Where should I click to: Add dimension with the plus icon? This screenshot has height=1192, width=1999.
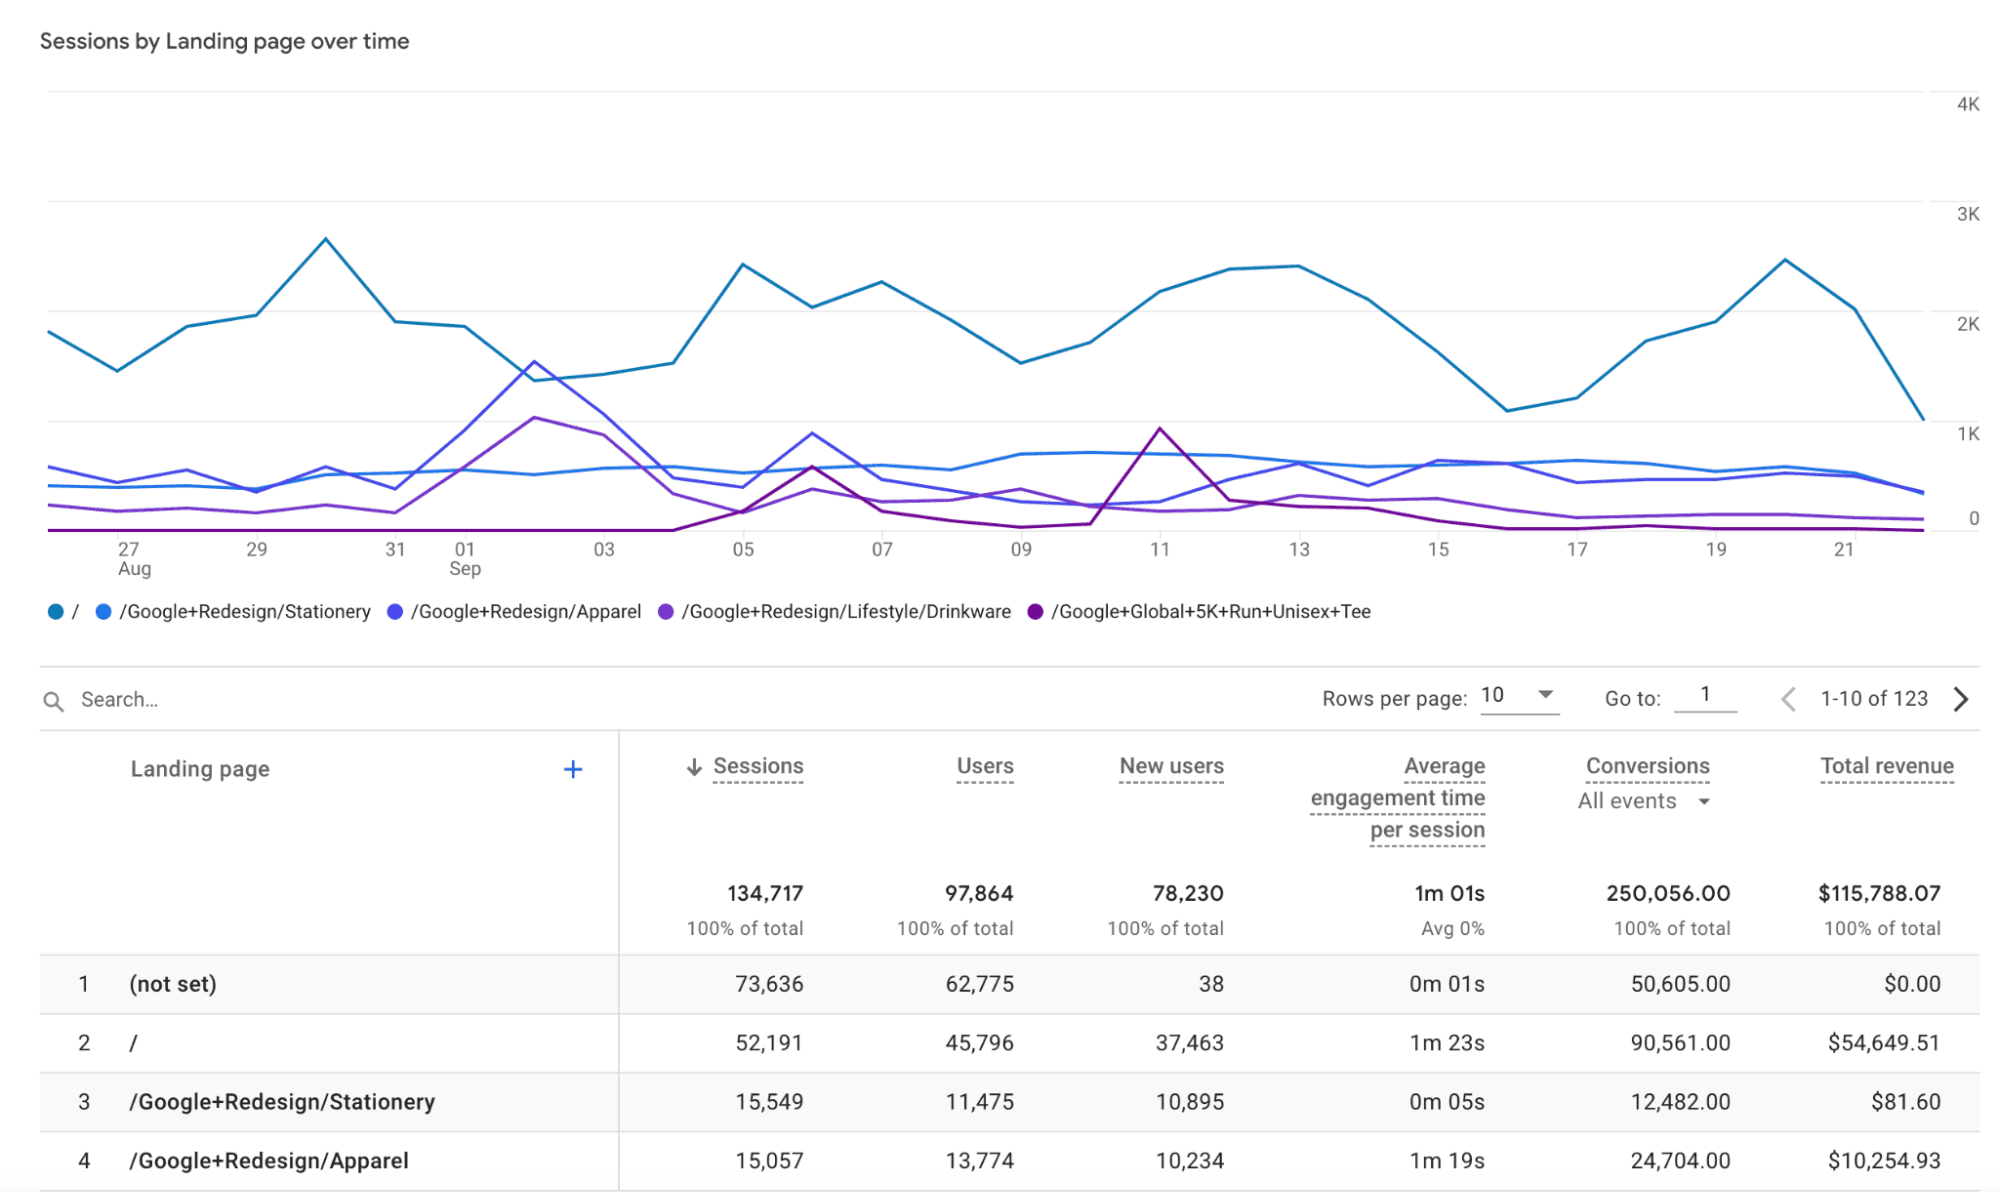pos(573,769)
